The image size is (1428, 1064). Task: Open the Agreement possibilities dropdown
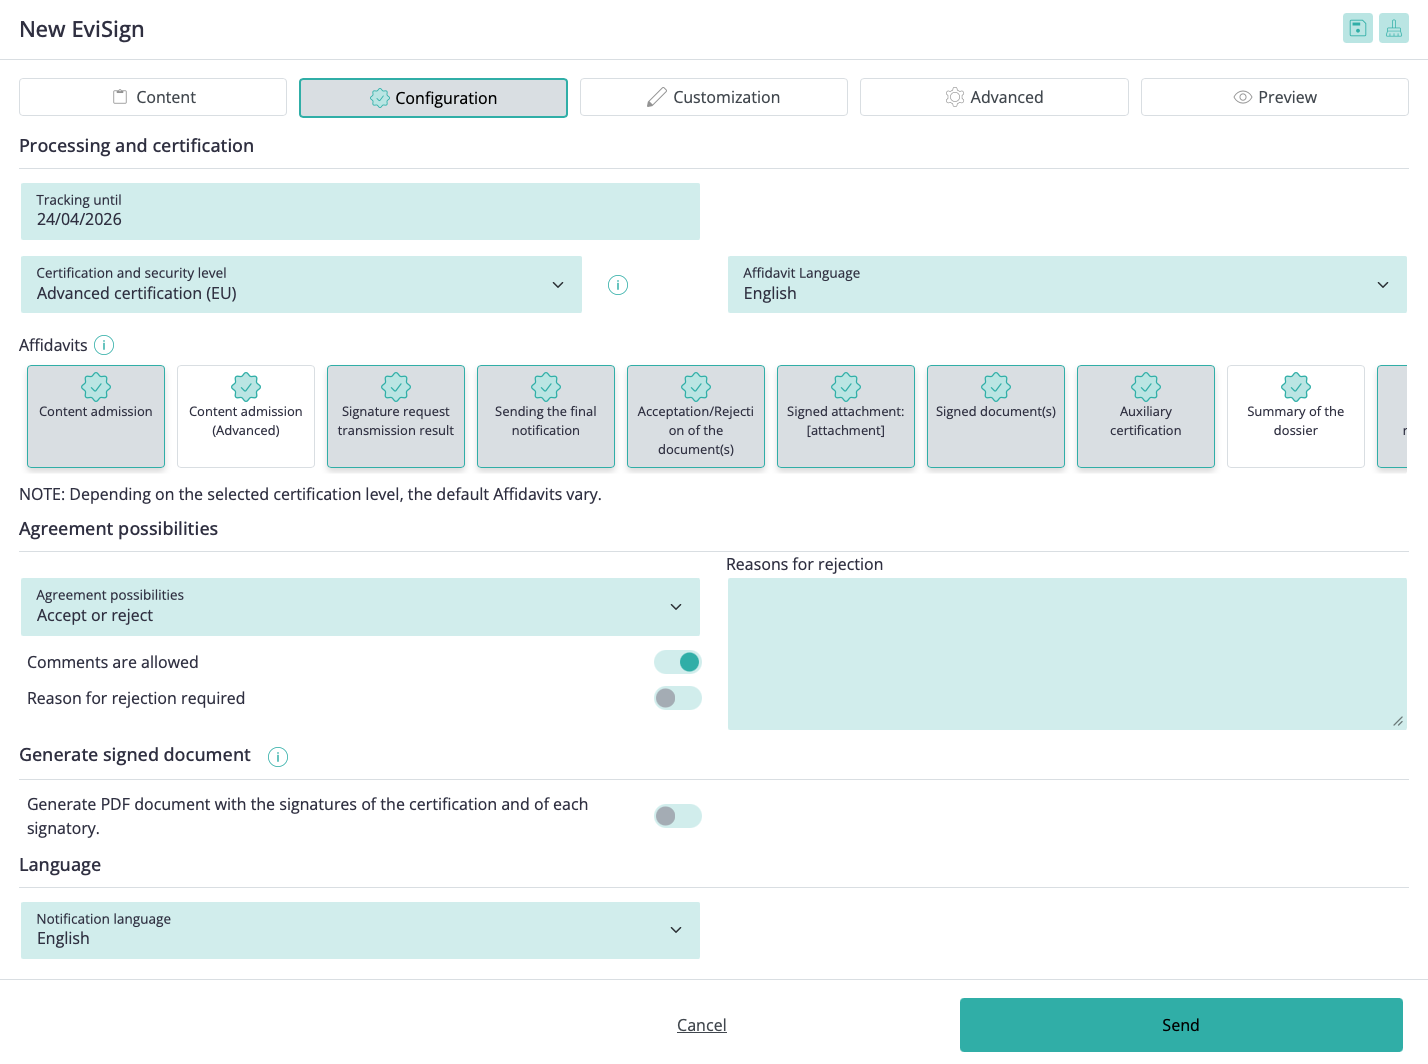pos(360,607)
